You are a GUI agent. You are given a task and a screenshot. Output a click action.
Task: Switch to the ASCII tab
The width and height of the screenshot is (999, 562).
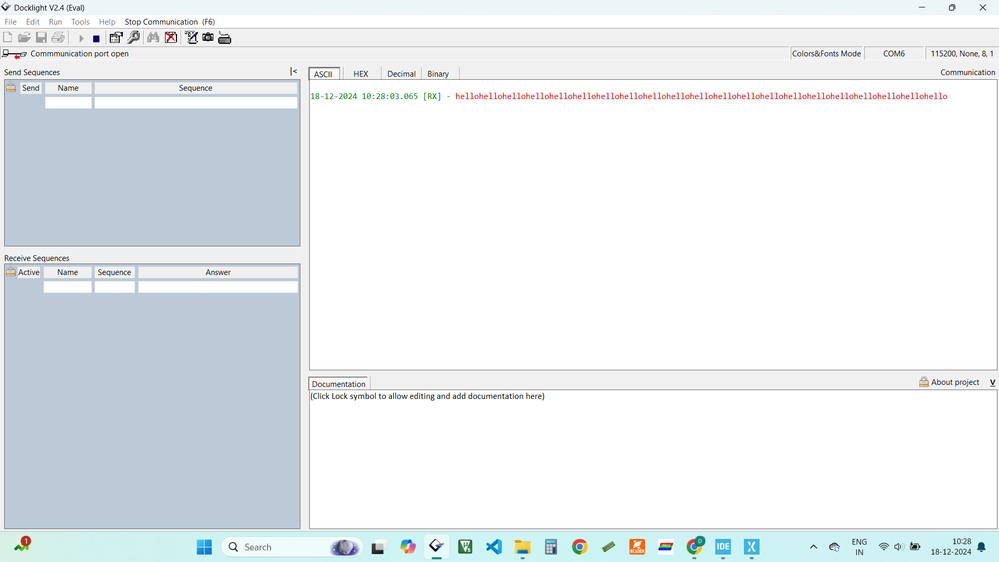(x=323, y=74)
